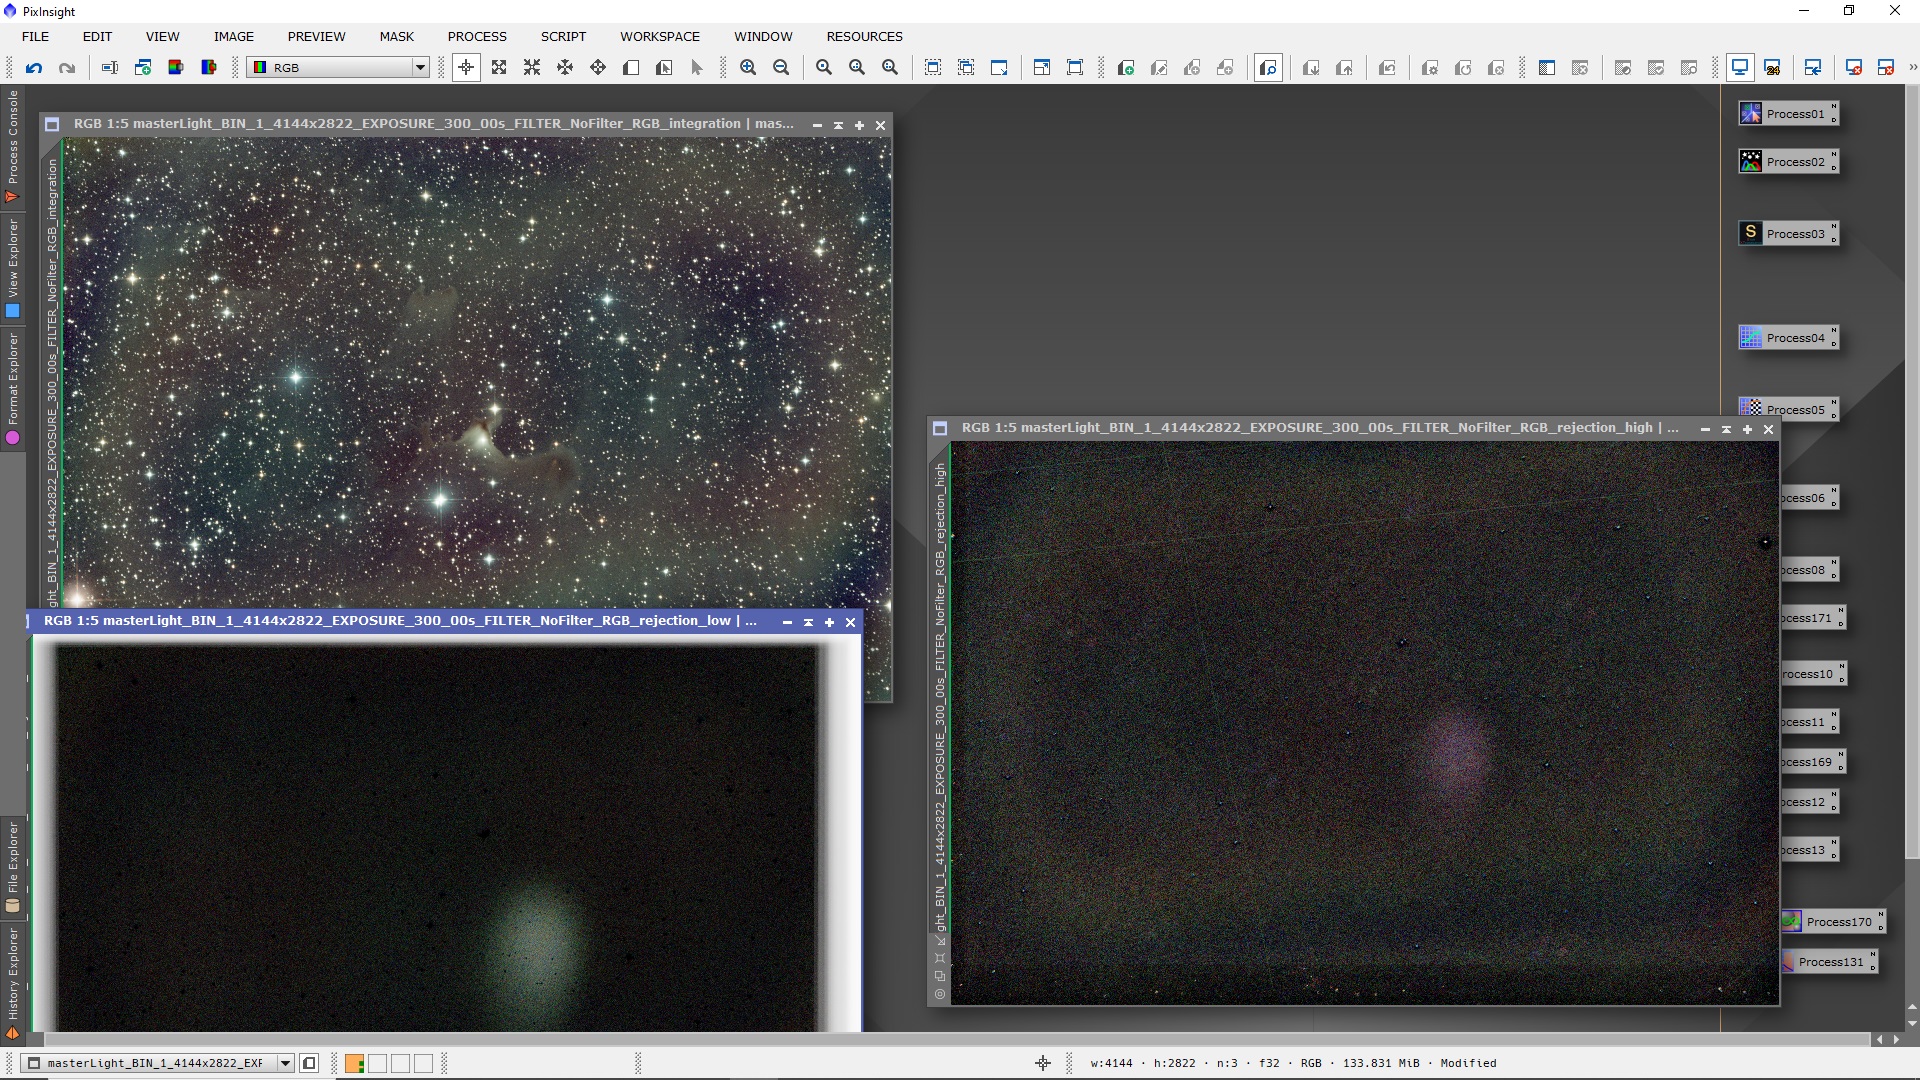This screenshot has width=1920, height=1080.
Task: Click the Process04 process icon
Action: 1788,338
